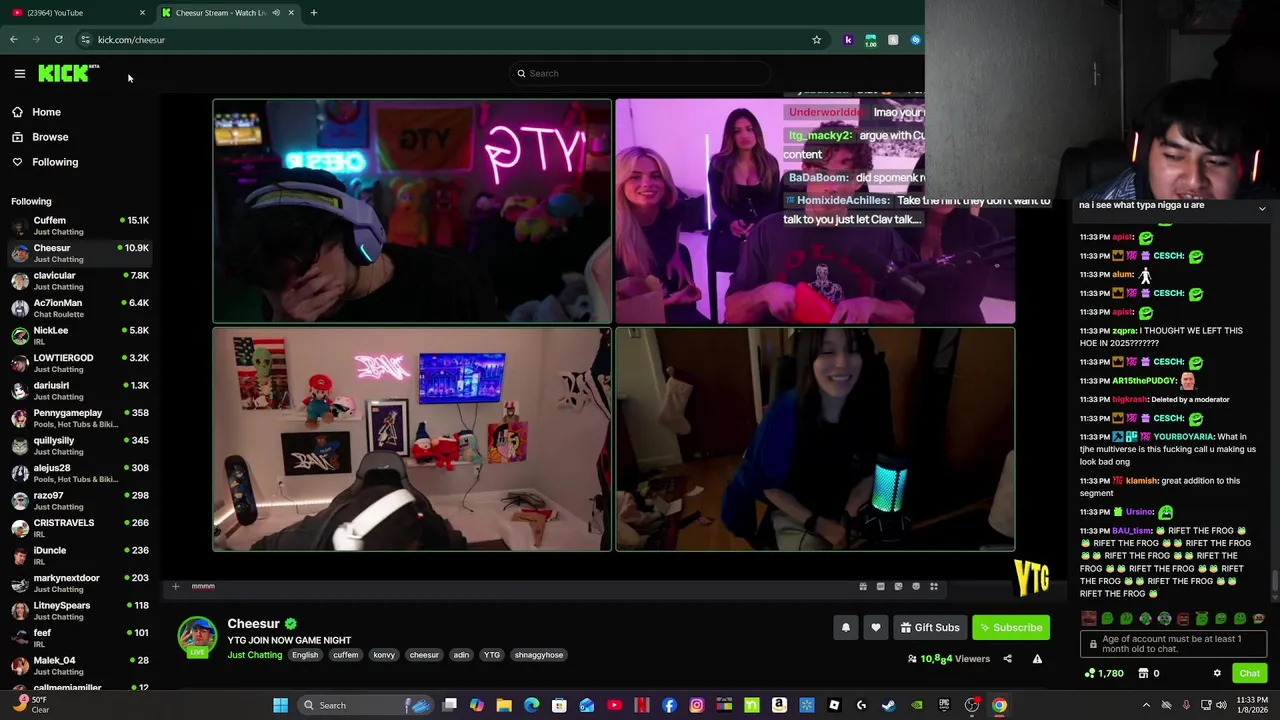
Task: Open clavicular channel in following list
Action: 80,281
